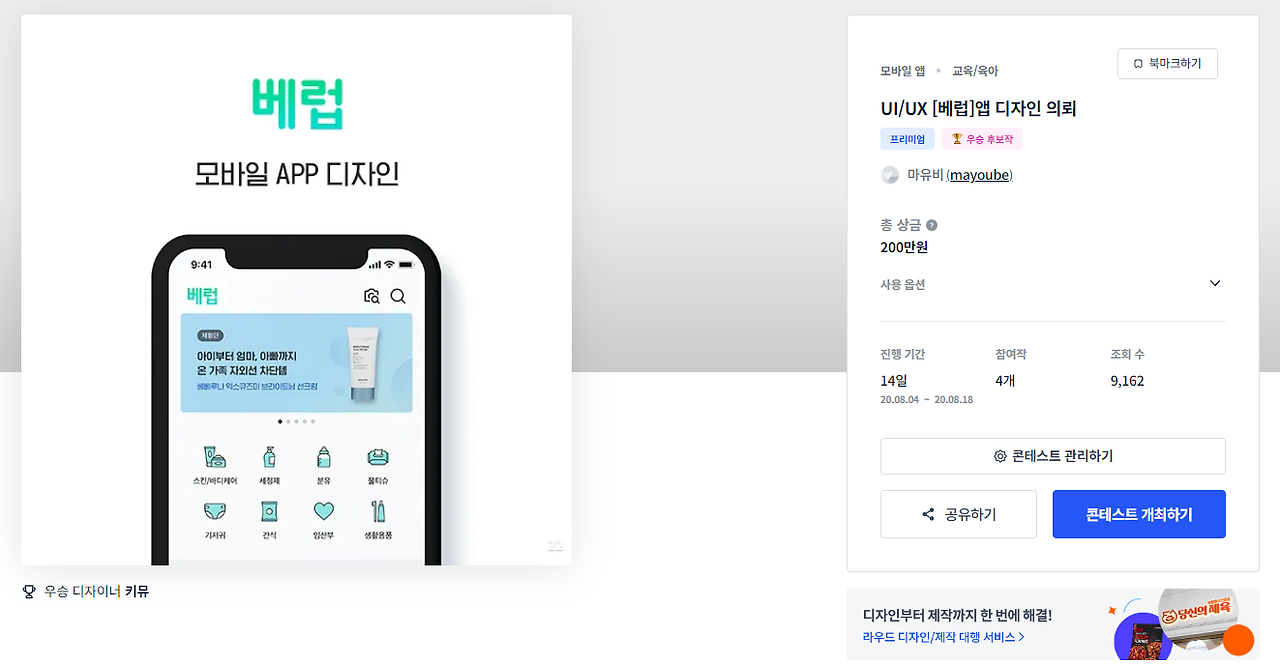Open the 모바일 앱 category breadcrumb
Image resolution: width=1280 pixels, height=665 pixels.
coord(903,71)
